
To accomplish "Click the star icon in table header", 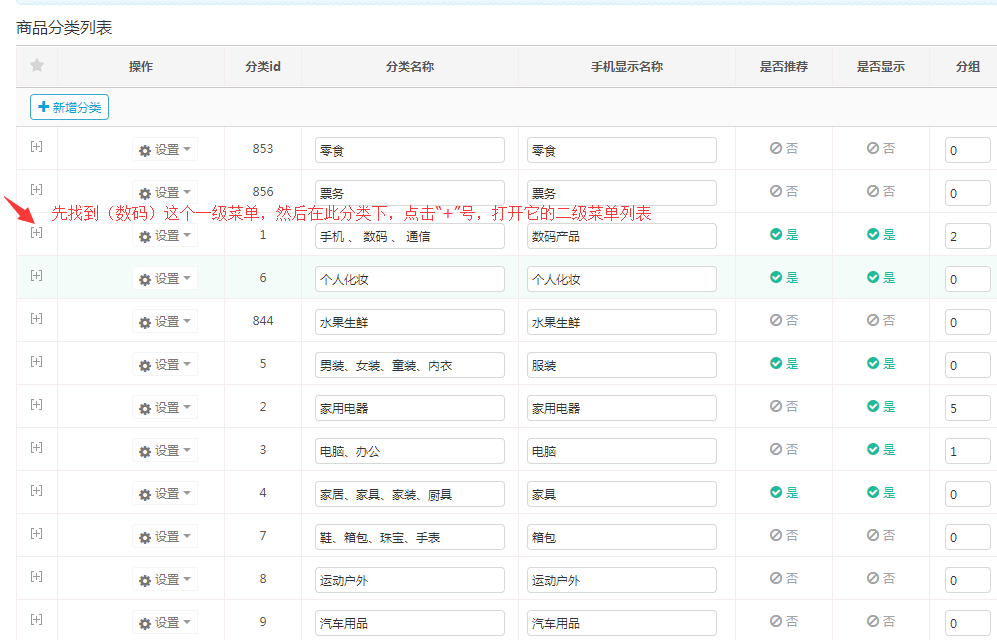I will coord(37,65).
